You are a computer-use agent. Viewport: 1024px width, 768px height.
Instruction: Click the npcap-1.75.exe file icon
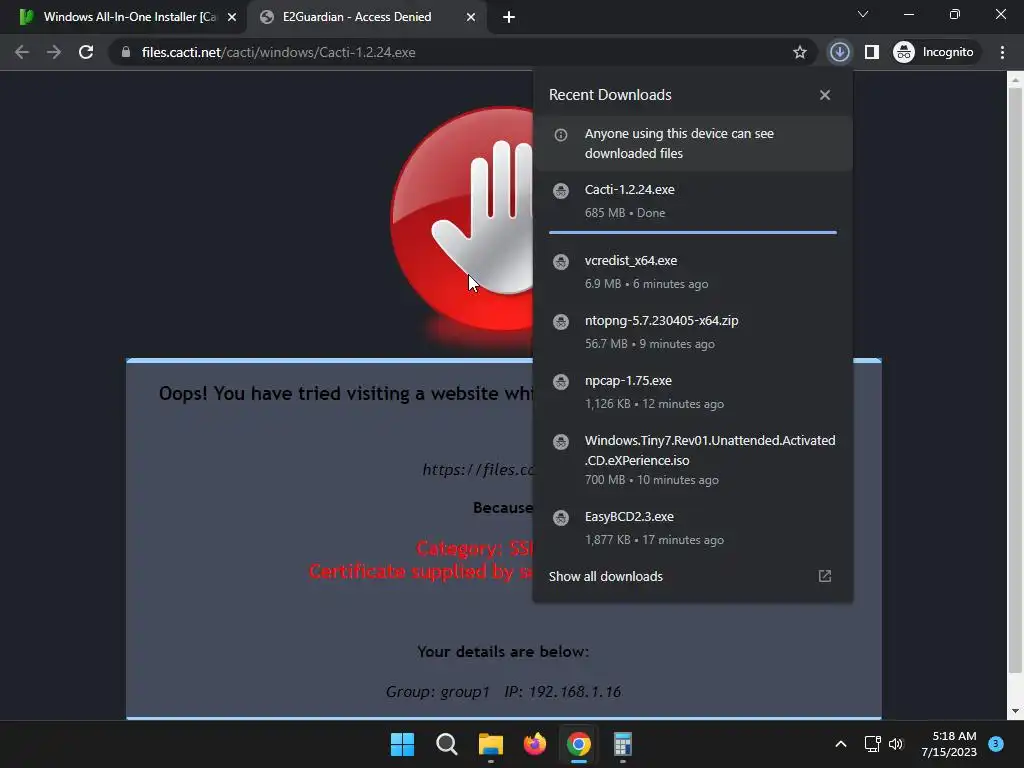coord(561,382)
